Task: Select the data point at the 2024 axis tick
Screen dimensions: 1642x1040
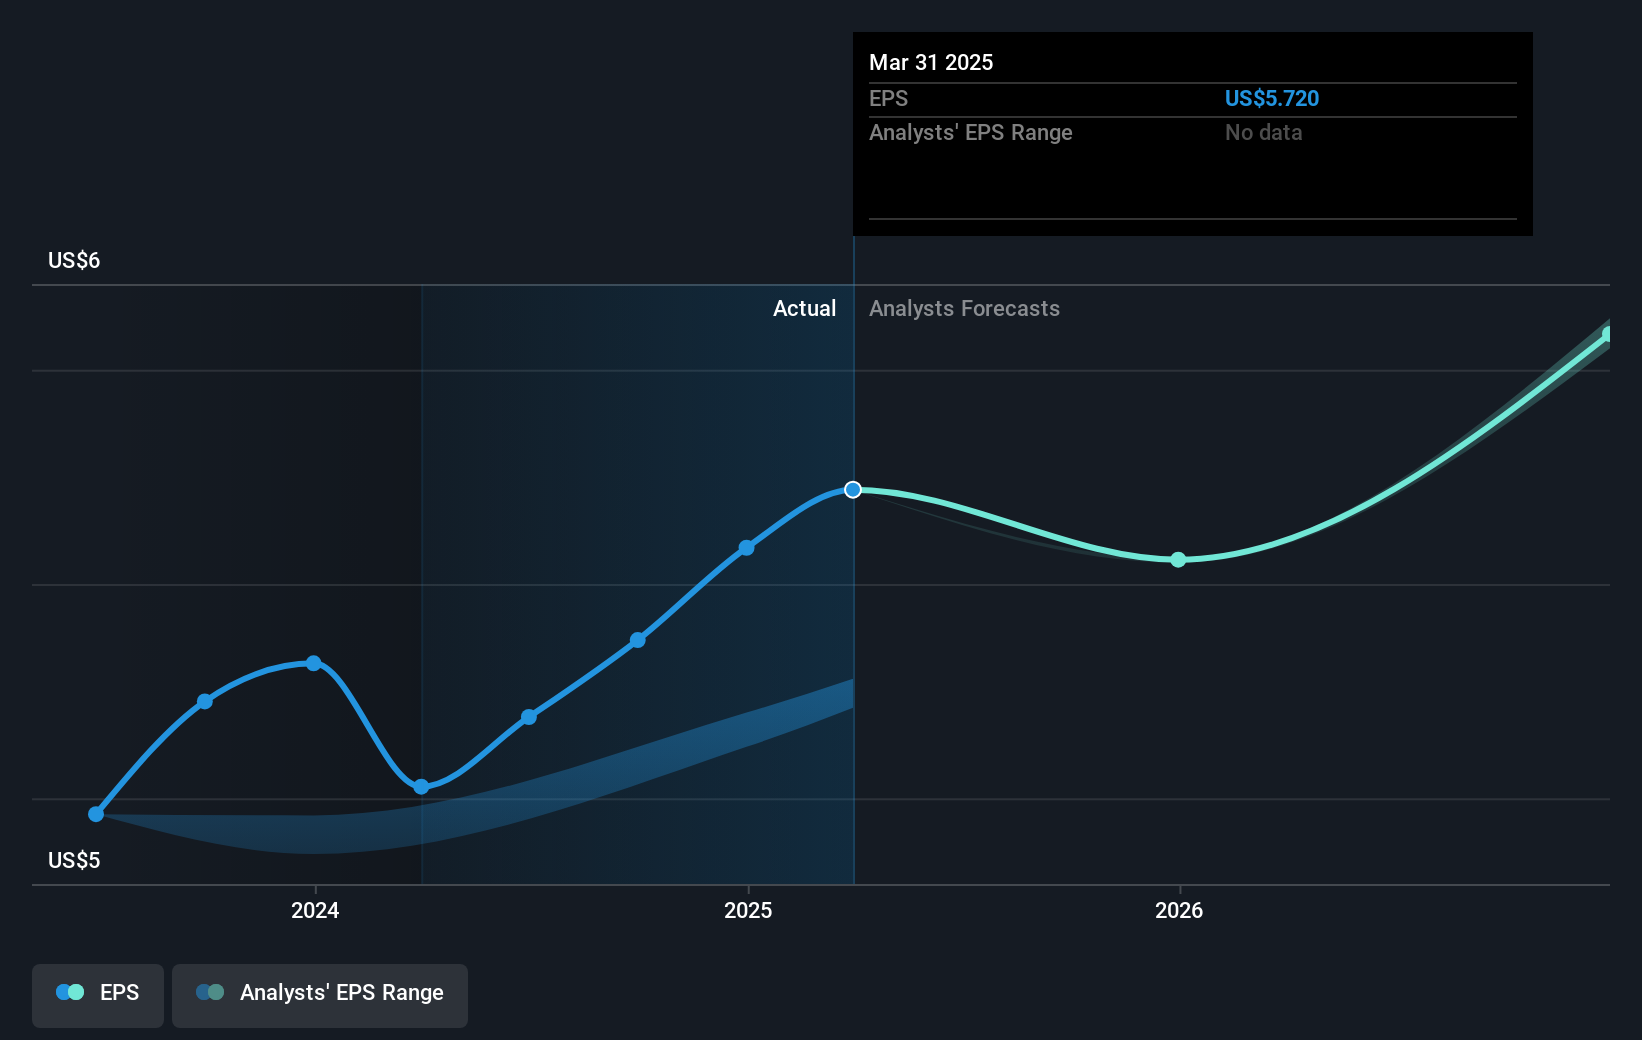Action: tap(314, 663)
